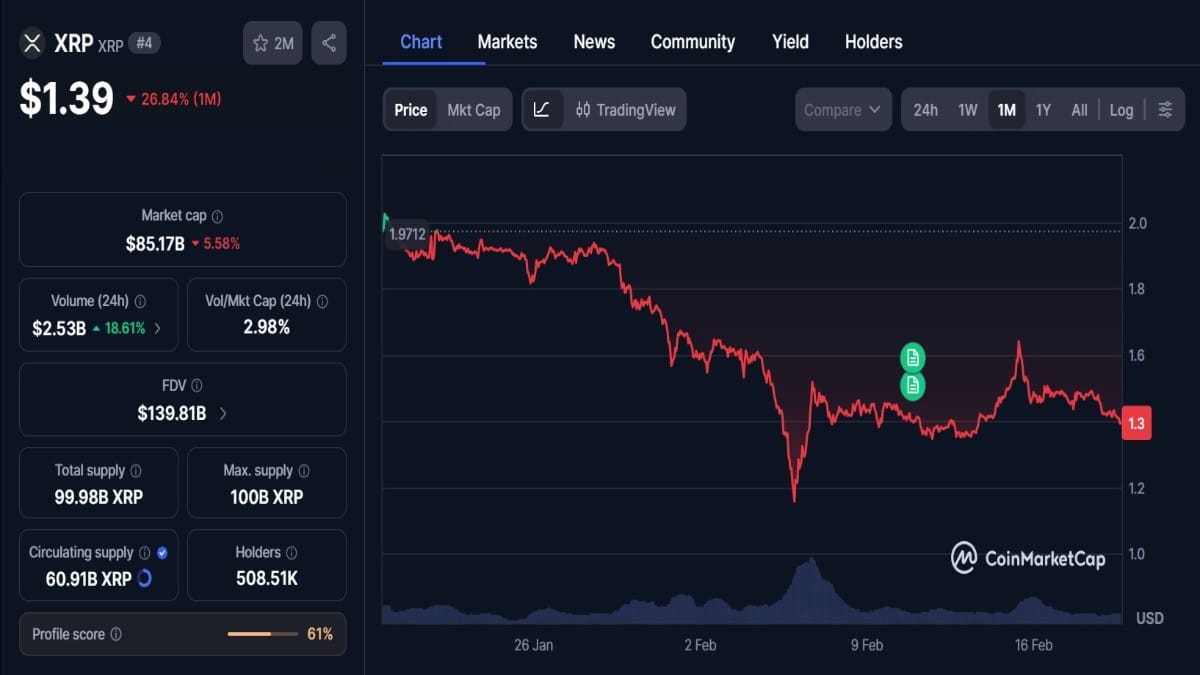1200x675 pixels.
Task: Select the line chart type icon
Action: [x=543, y=110]
